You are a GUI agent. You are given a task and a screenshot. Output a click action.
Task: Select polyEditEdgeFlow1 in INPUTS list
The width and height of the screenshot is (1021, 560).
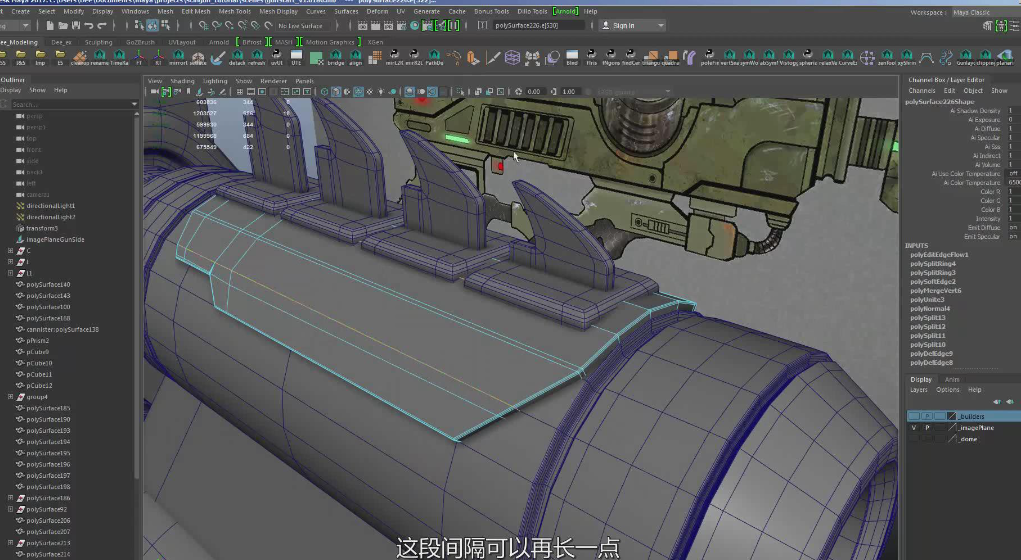tap(939, 255)
